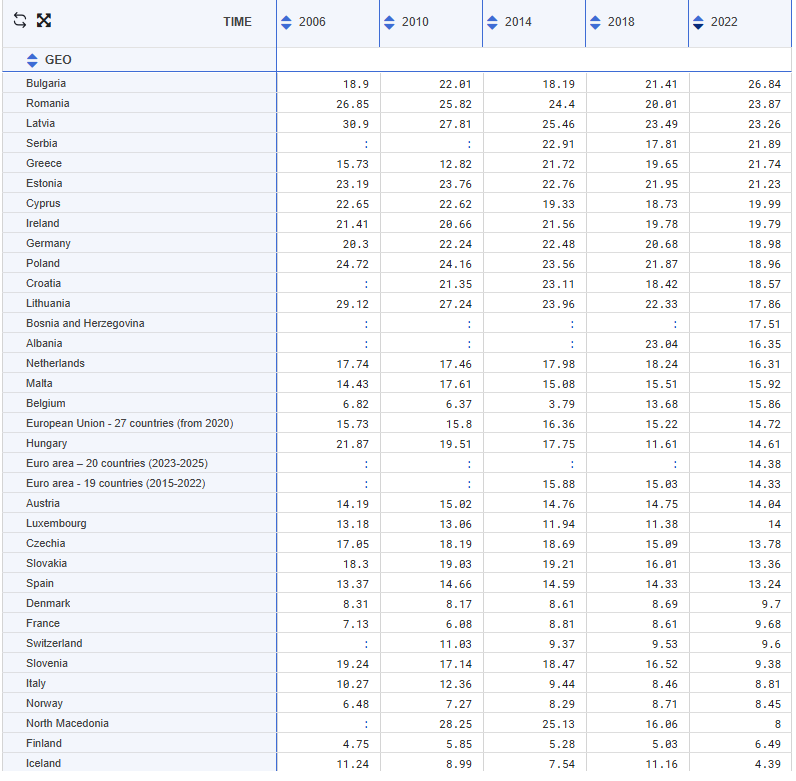Screen dimensions: 796x781
Task: Click Luxembourg's 2022 value 14
Action: (x=775, y=524)
